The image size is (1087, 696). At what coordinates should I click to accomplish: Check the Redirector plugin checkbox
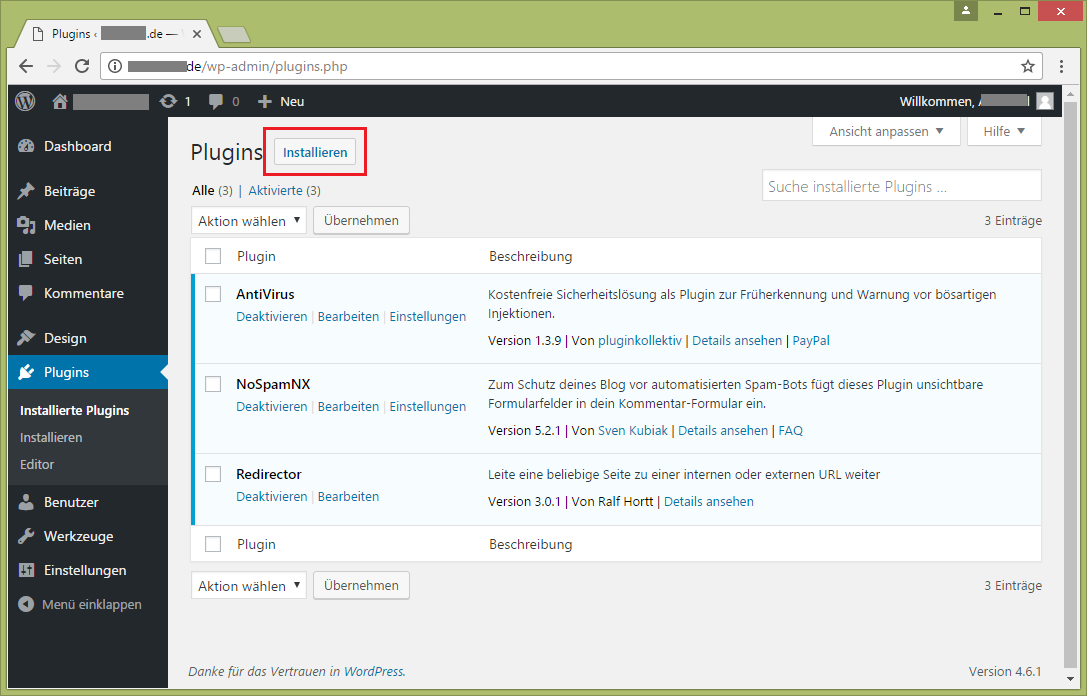[x=213, y=474]
